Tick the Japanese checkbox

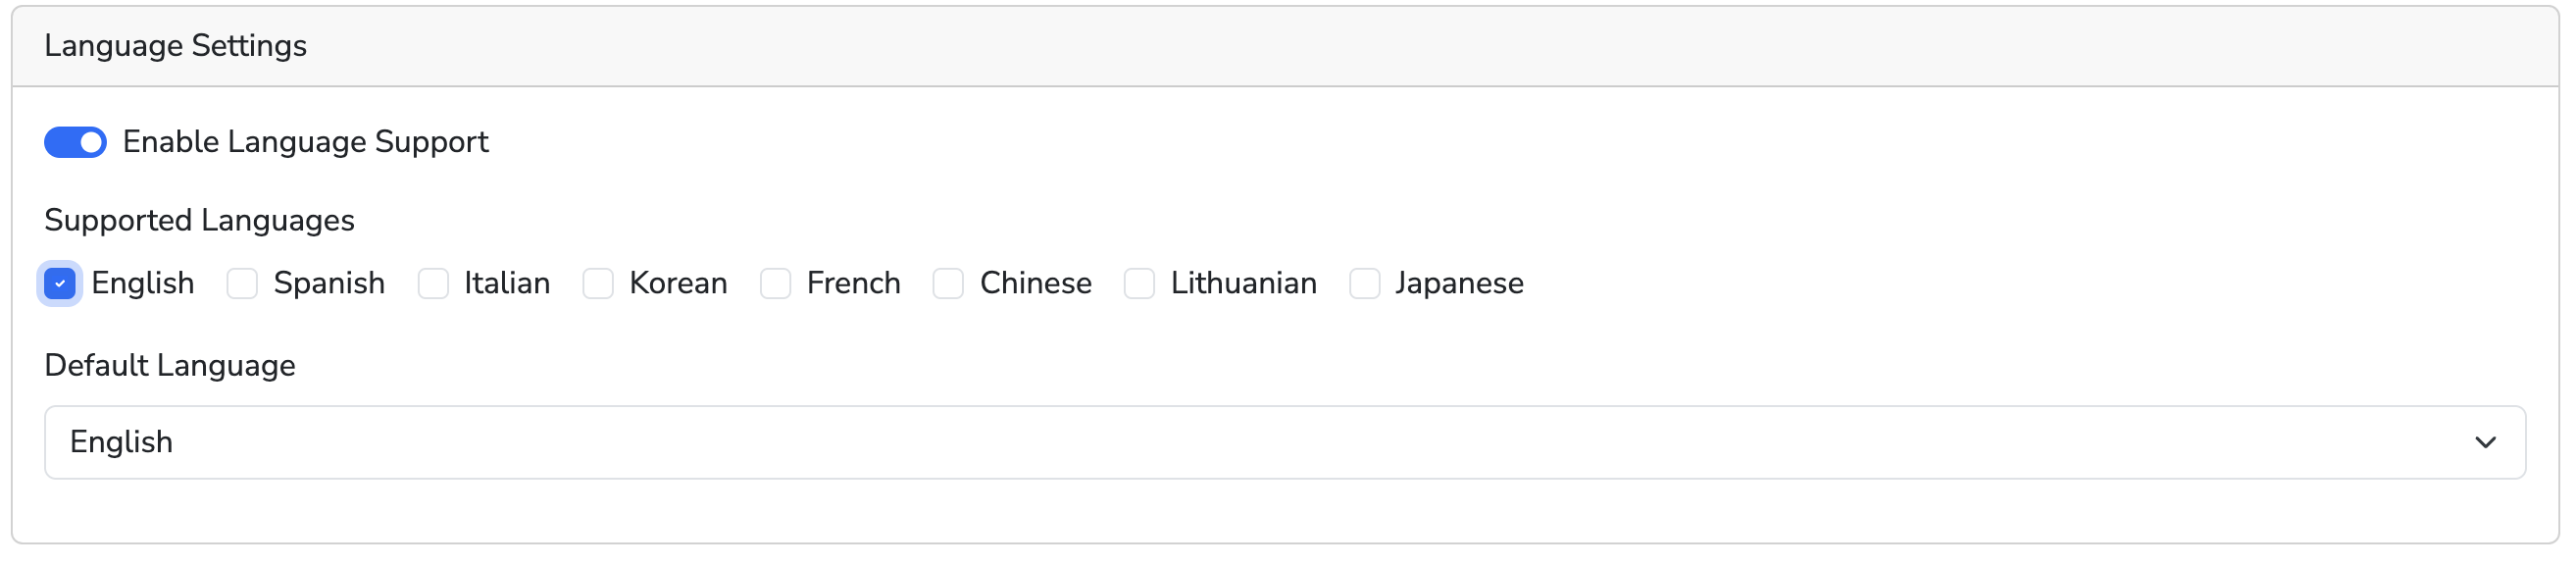pos(1365,284)
